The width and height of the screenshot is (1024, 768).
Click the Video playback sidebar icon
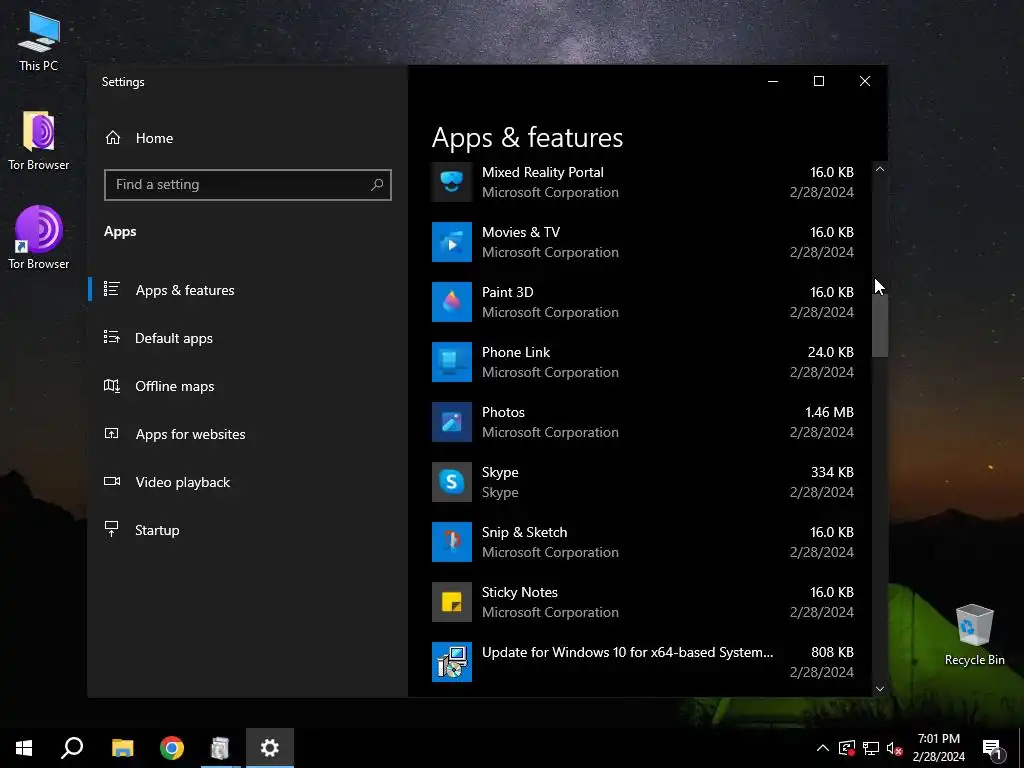(x=112, y=481)
